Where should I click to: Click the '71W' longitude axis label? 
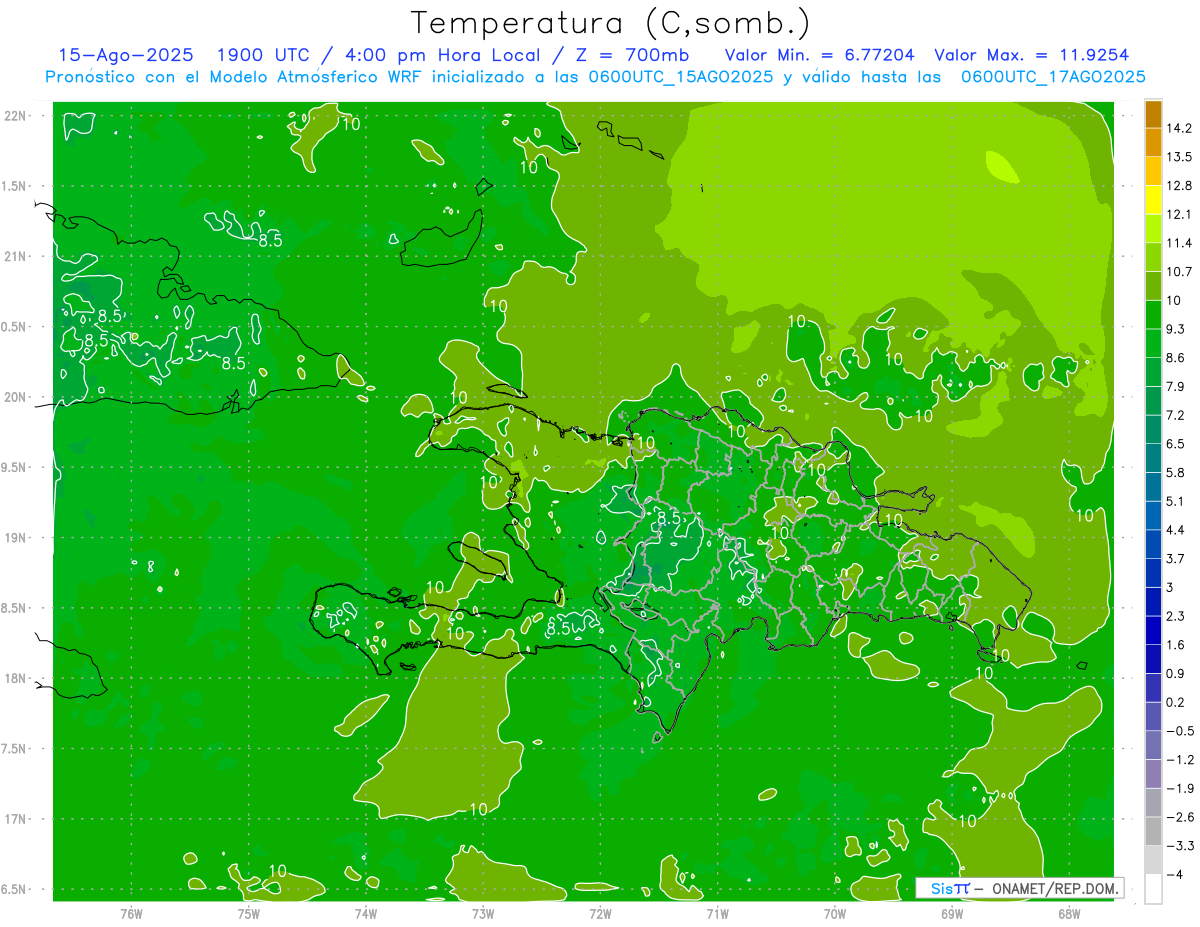tap(717, 913)
